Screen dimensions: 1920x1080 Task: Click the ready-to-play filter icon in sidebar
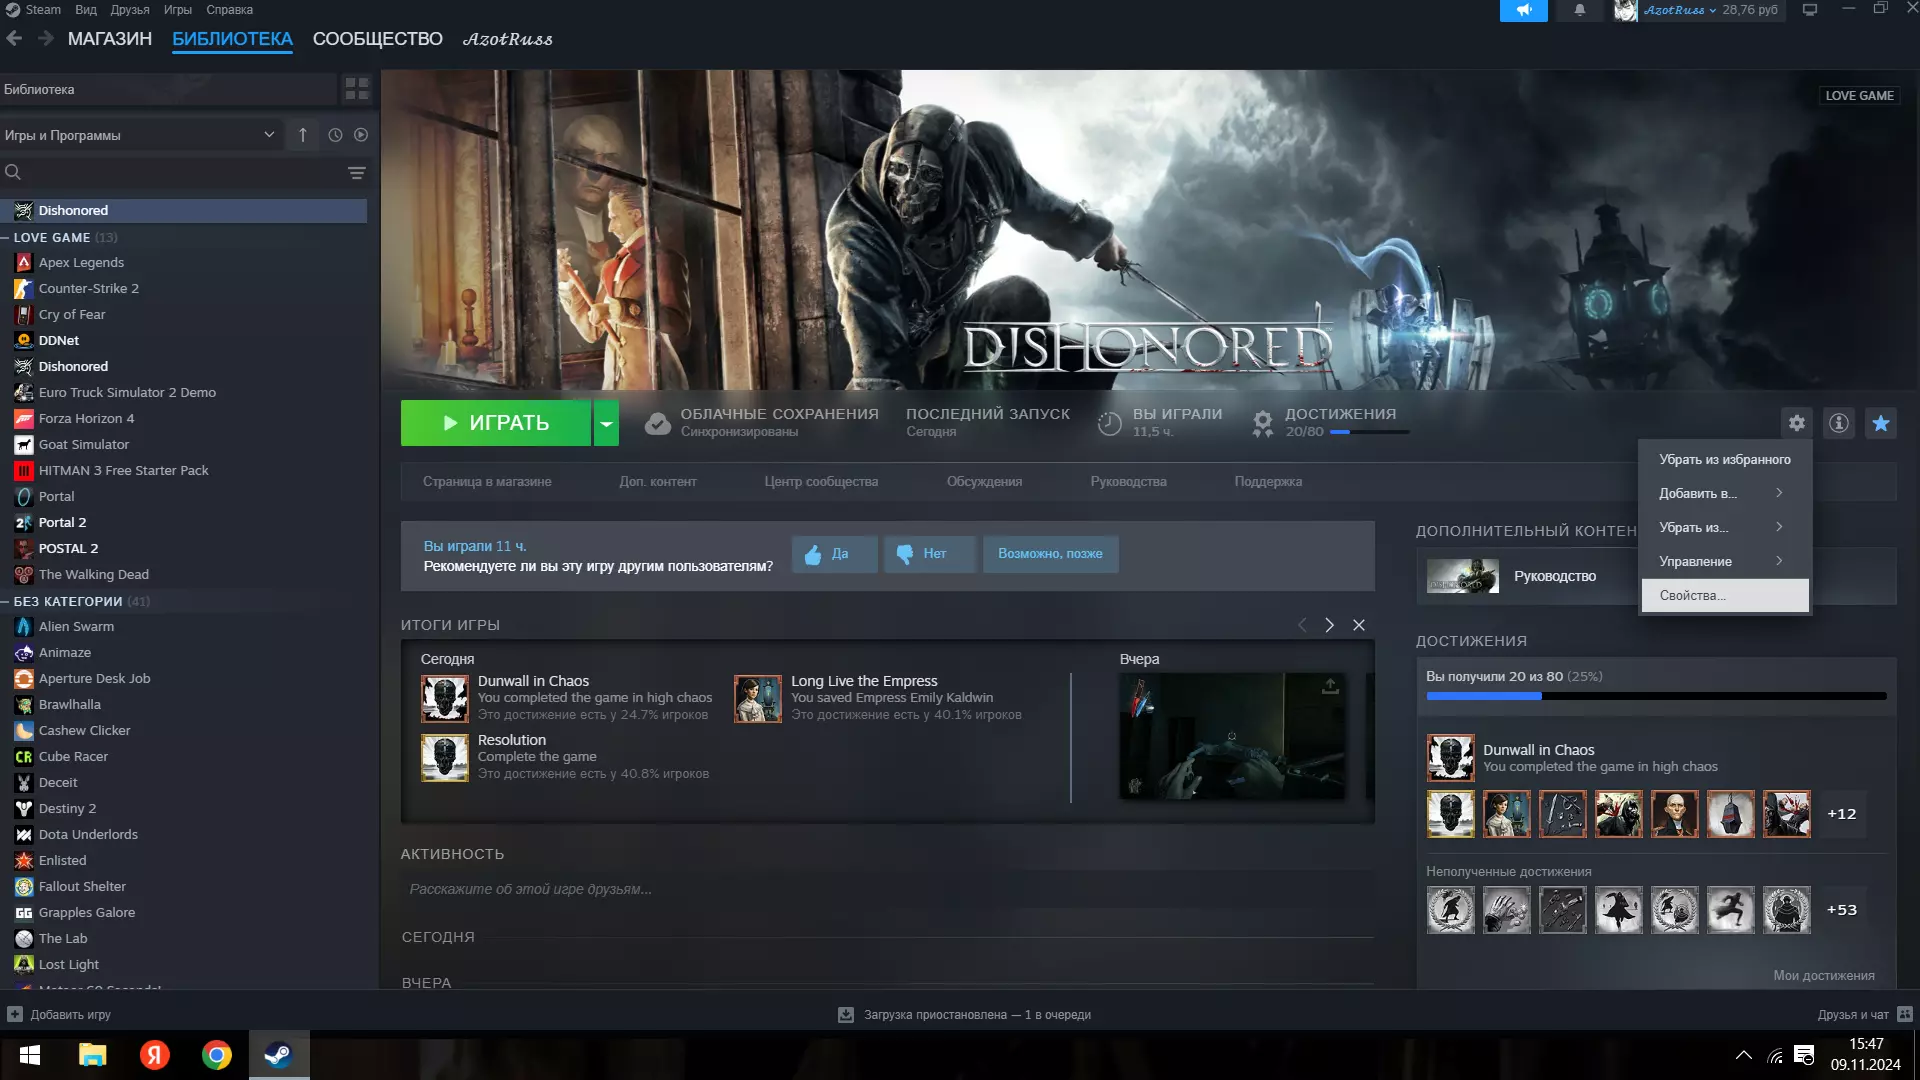coord(361,135)
